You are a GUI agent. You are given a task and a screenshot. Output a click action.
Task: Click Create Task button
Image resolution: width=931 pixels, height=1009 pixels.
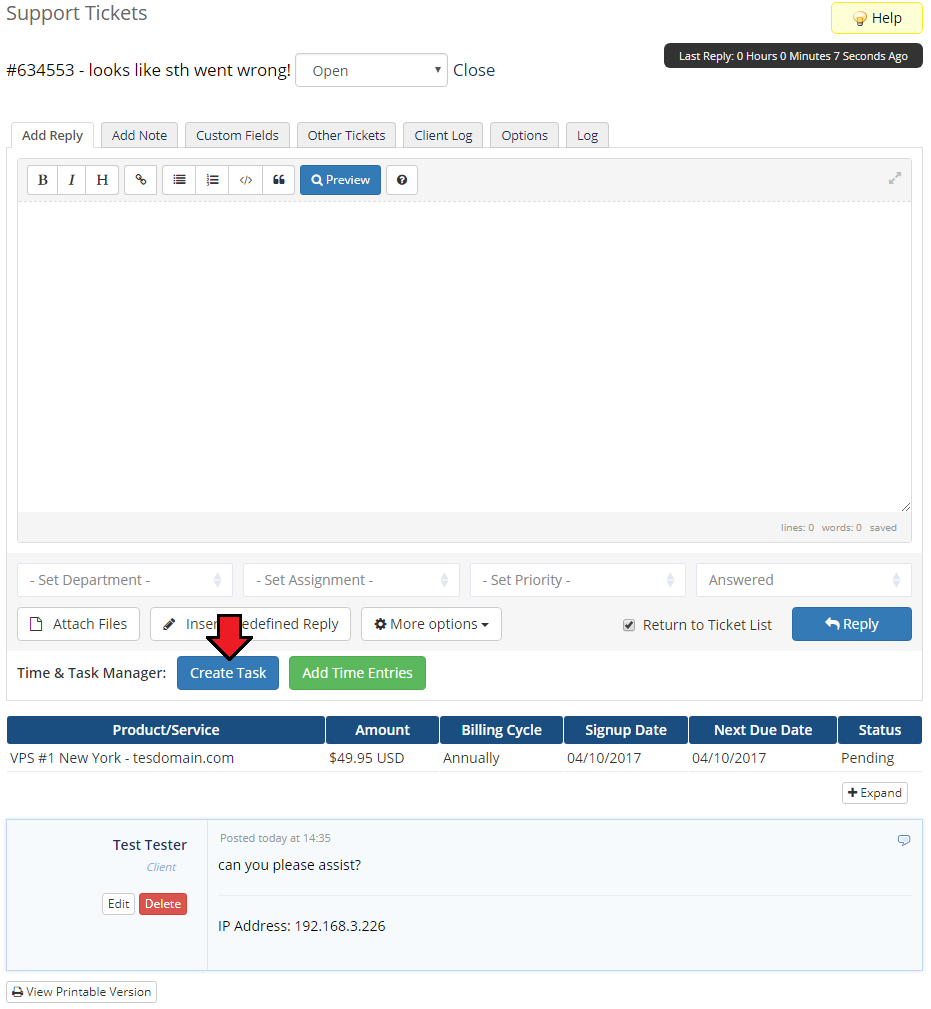tap(228, 673)
